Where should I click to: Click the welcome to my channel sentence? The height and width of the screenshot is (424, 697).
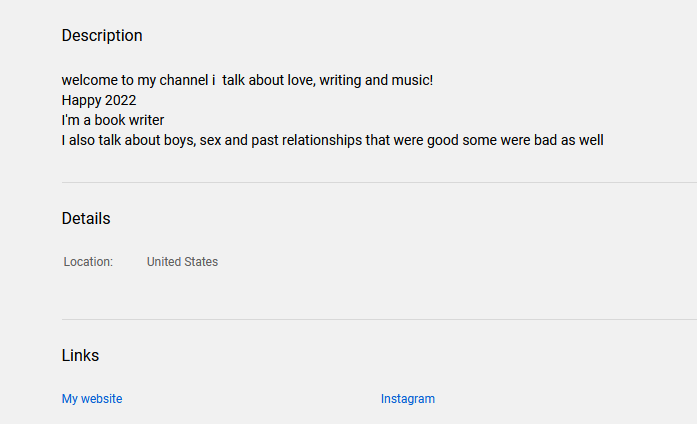(247, 80)
